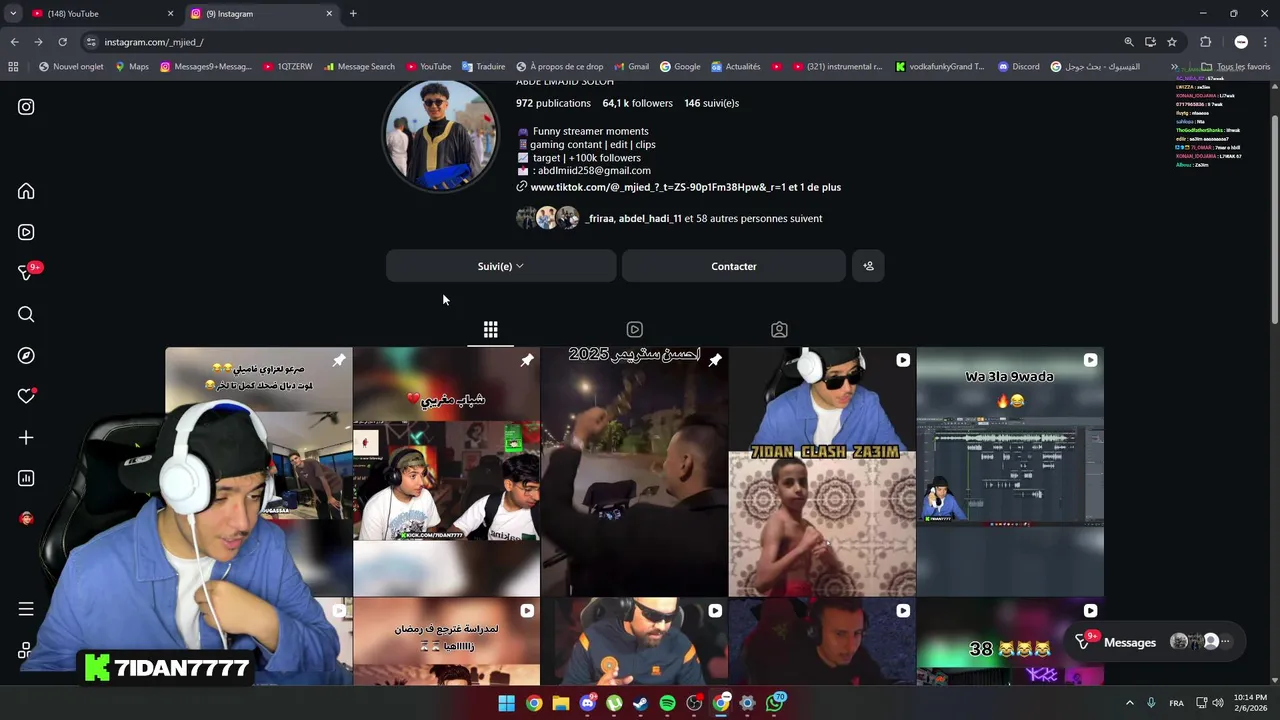Click the add similar accounts icon button
Screen dimensions: 1280x720
868,266
